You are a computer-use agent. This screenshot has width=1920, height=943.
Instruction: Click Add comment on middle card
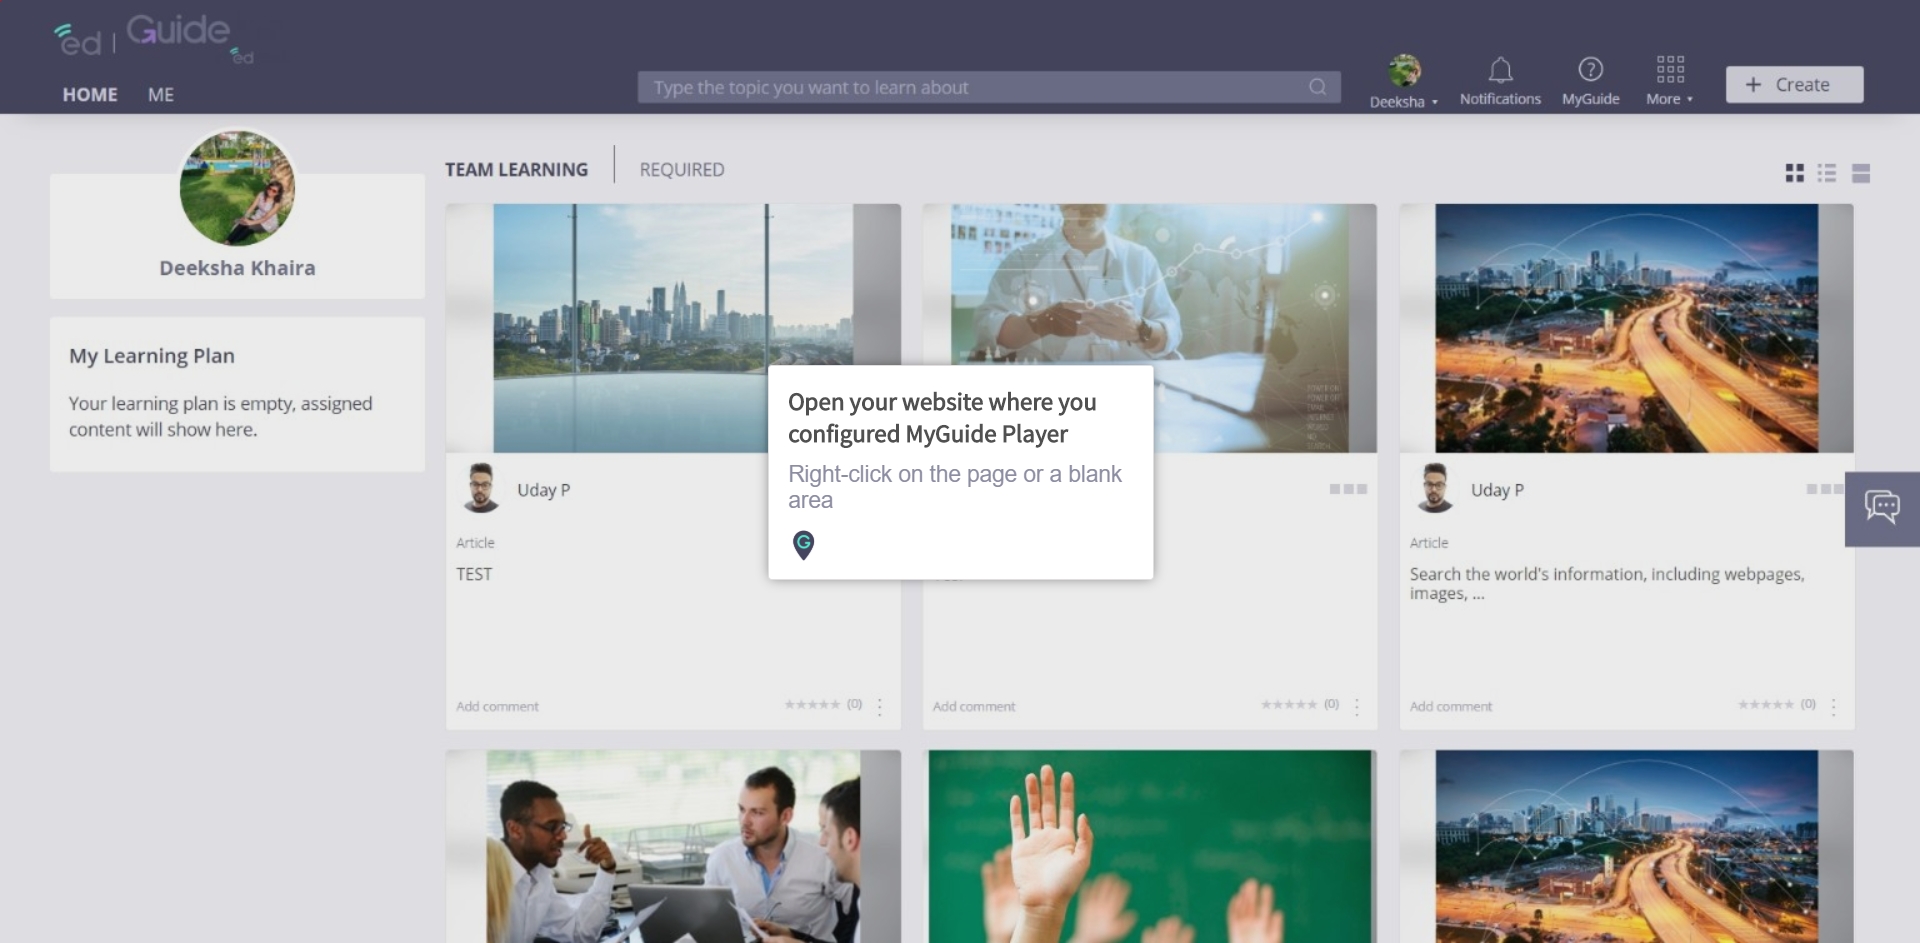click(974, 706)
